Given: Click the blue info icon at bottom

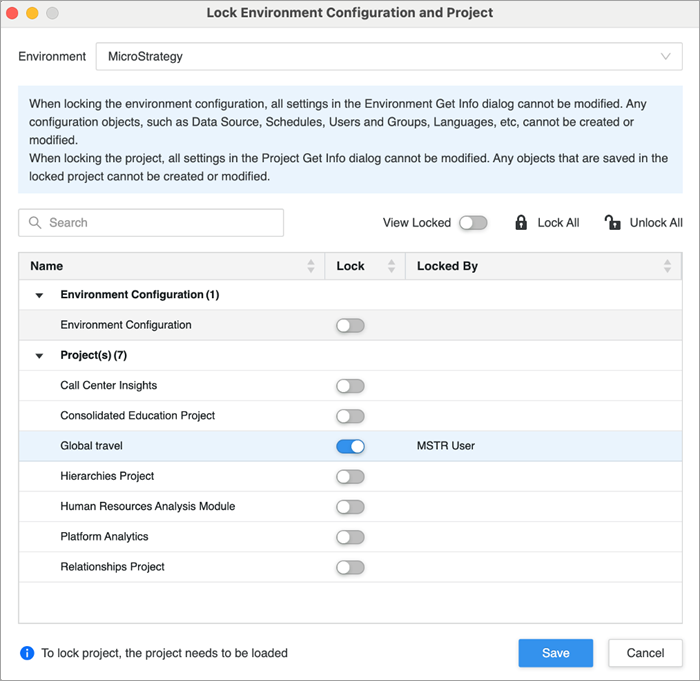Looking at the screenshot, I should click(27, 653).
